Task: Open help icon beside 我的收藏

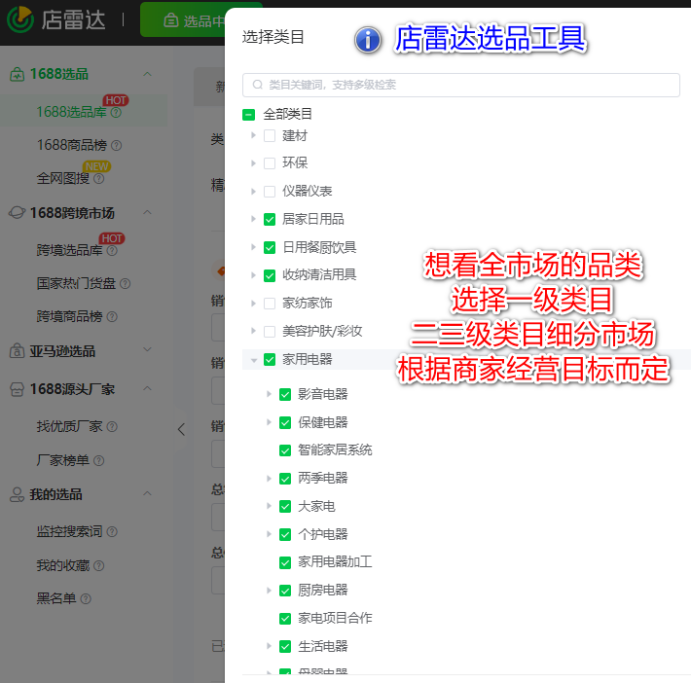Action: point(99,565)
